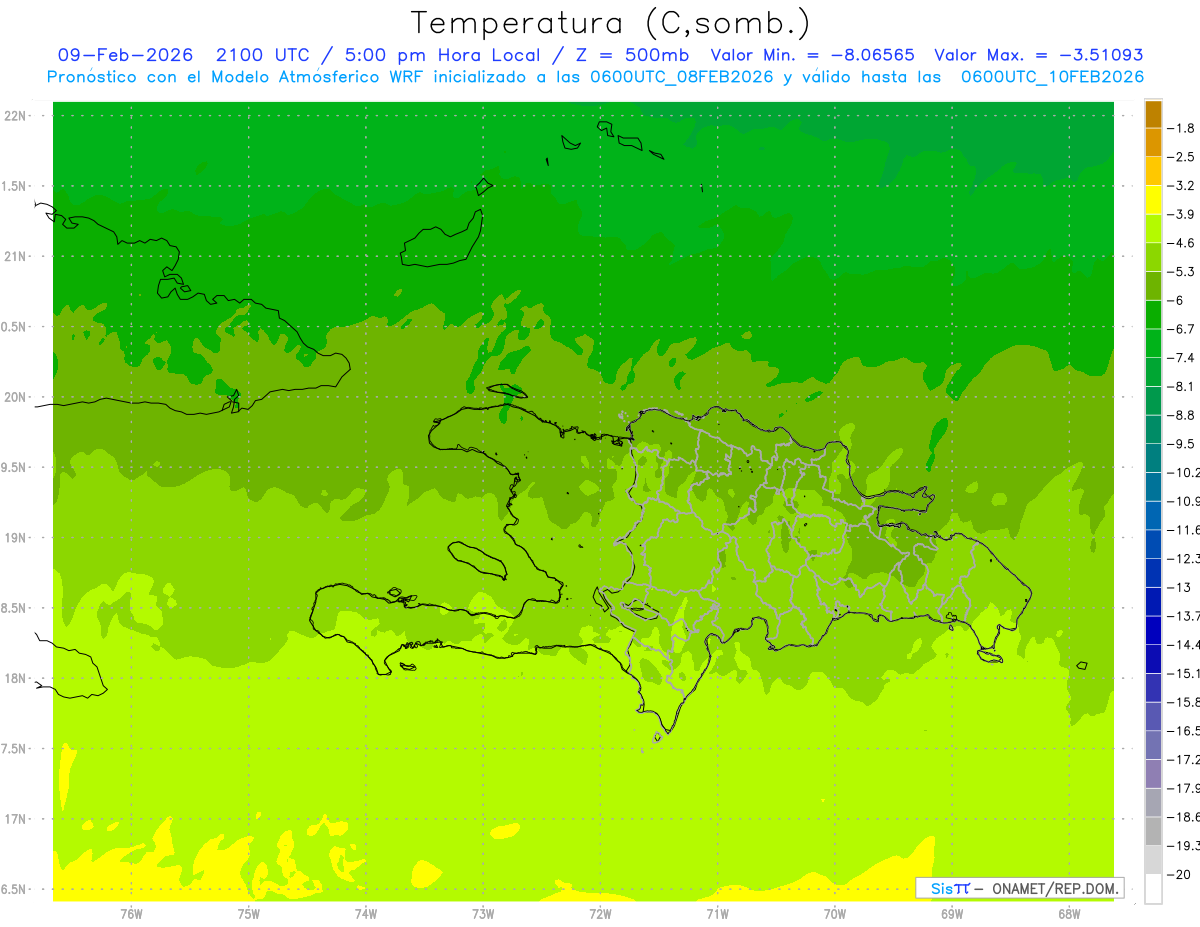Click the '0600UTC_08FEB2026' initialization timestamp
The image size is (1200, 927).
tap(682, 77)
